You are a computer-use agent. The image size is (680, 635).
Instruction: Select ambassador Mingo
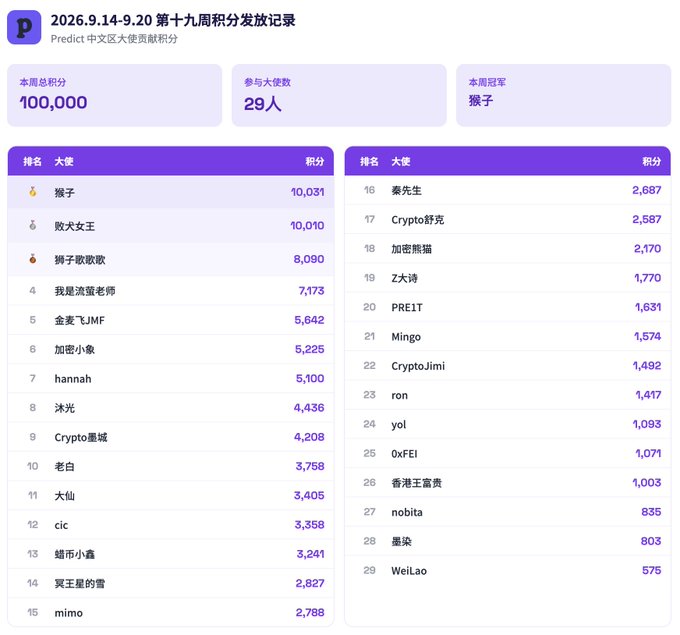406,337
